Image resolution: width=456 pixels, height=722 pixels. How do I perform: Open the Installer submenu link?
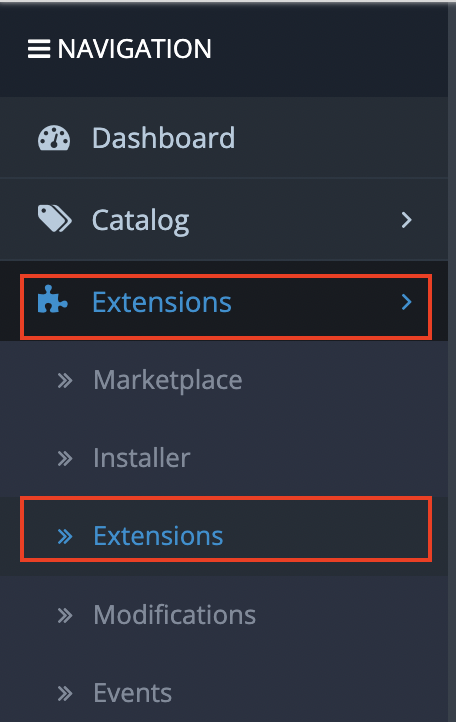pyautogui.click(x=142, y=458)
